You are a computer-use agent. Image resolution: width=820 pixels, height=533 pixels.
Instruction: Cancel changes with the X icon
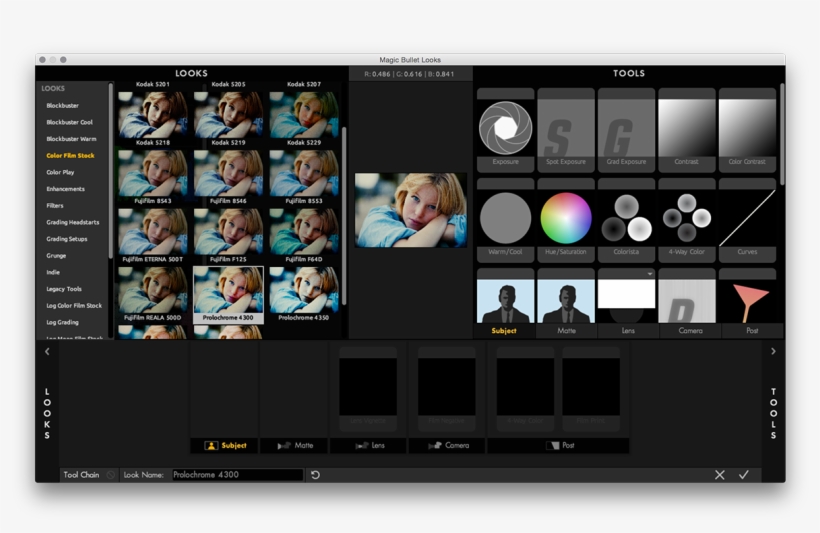720,475
